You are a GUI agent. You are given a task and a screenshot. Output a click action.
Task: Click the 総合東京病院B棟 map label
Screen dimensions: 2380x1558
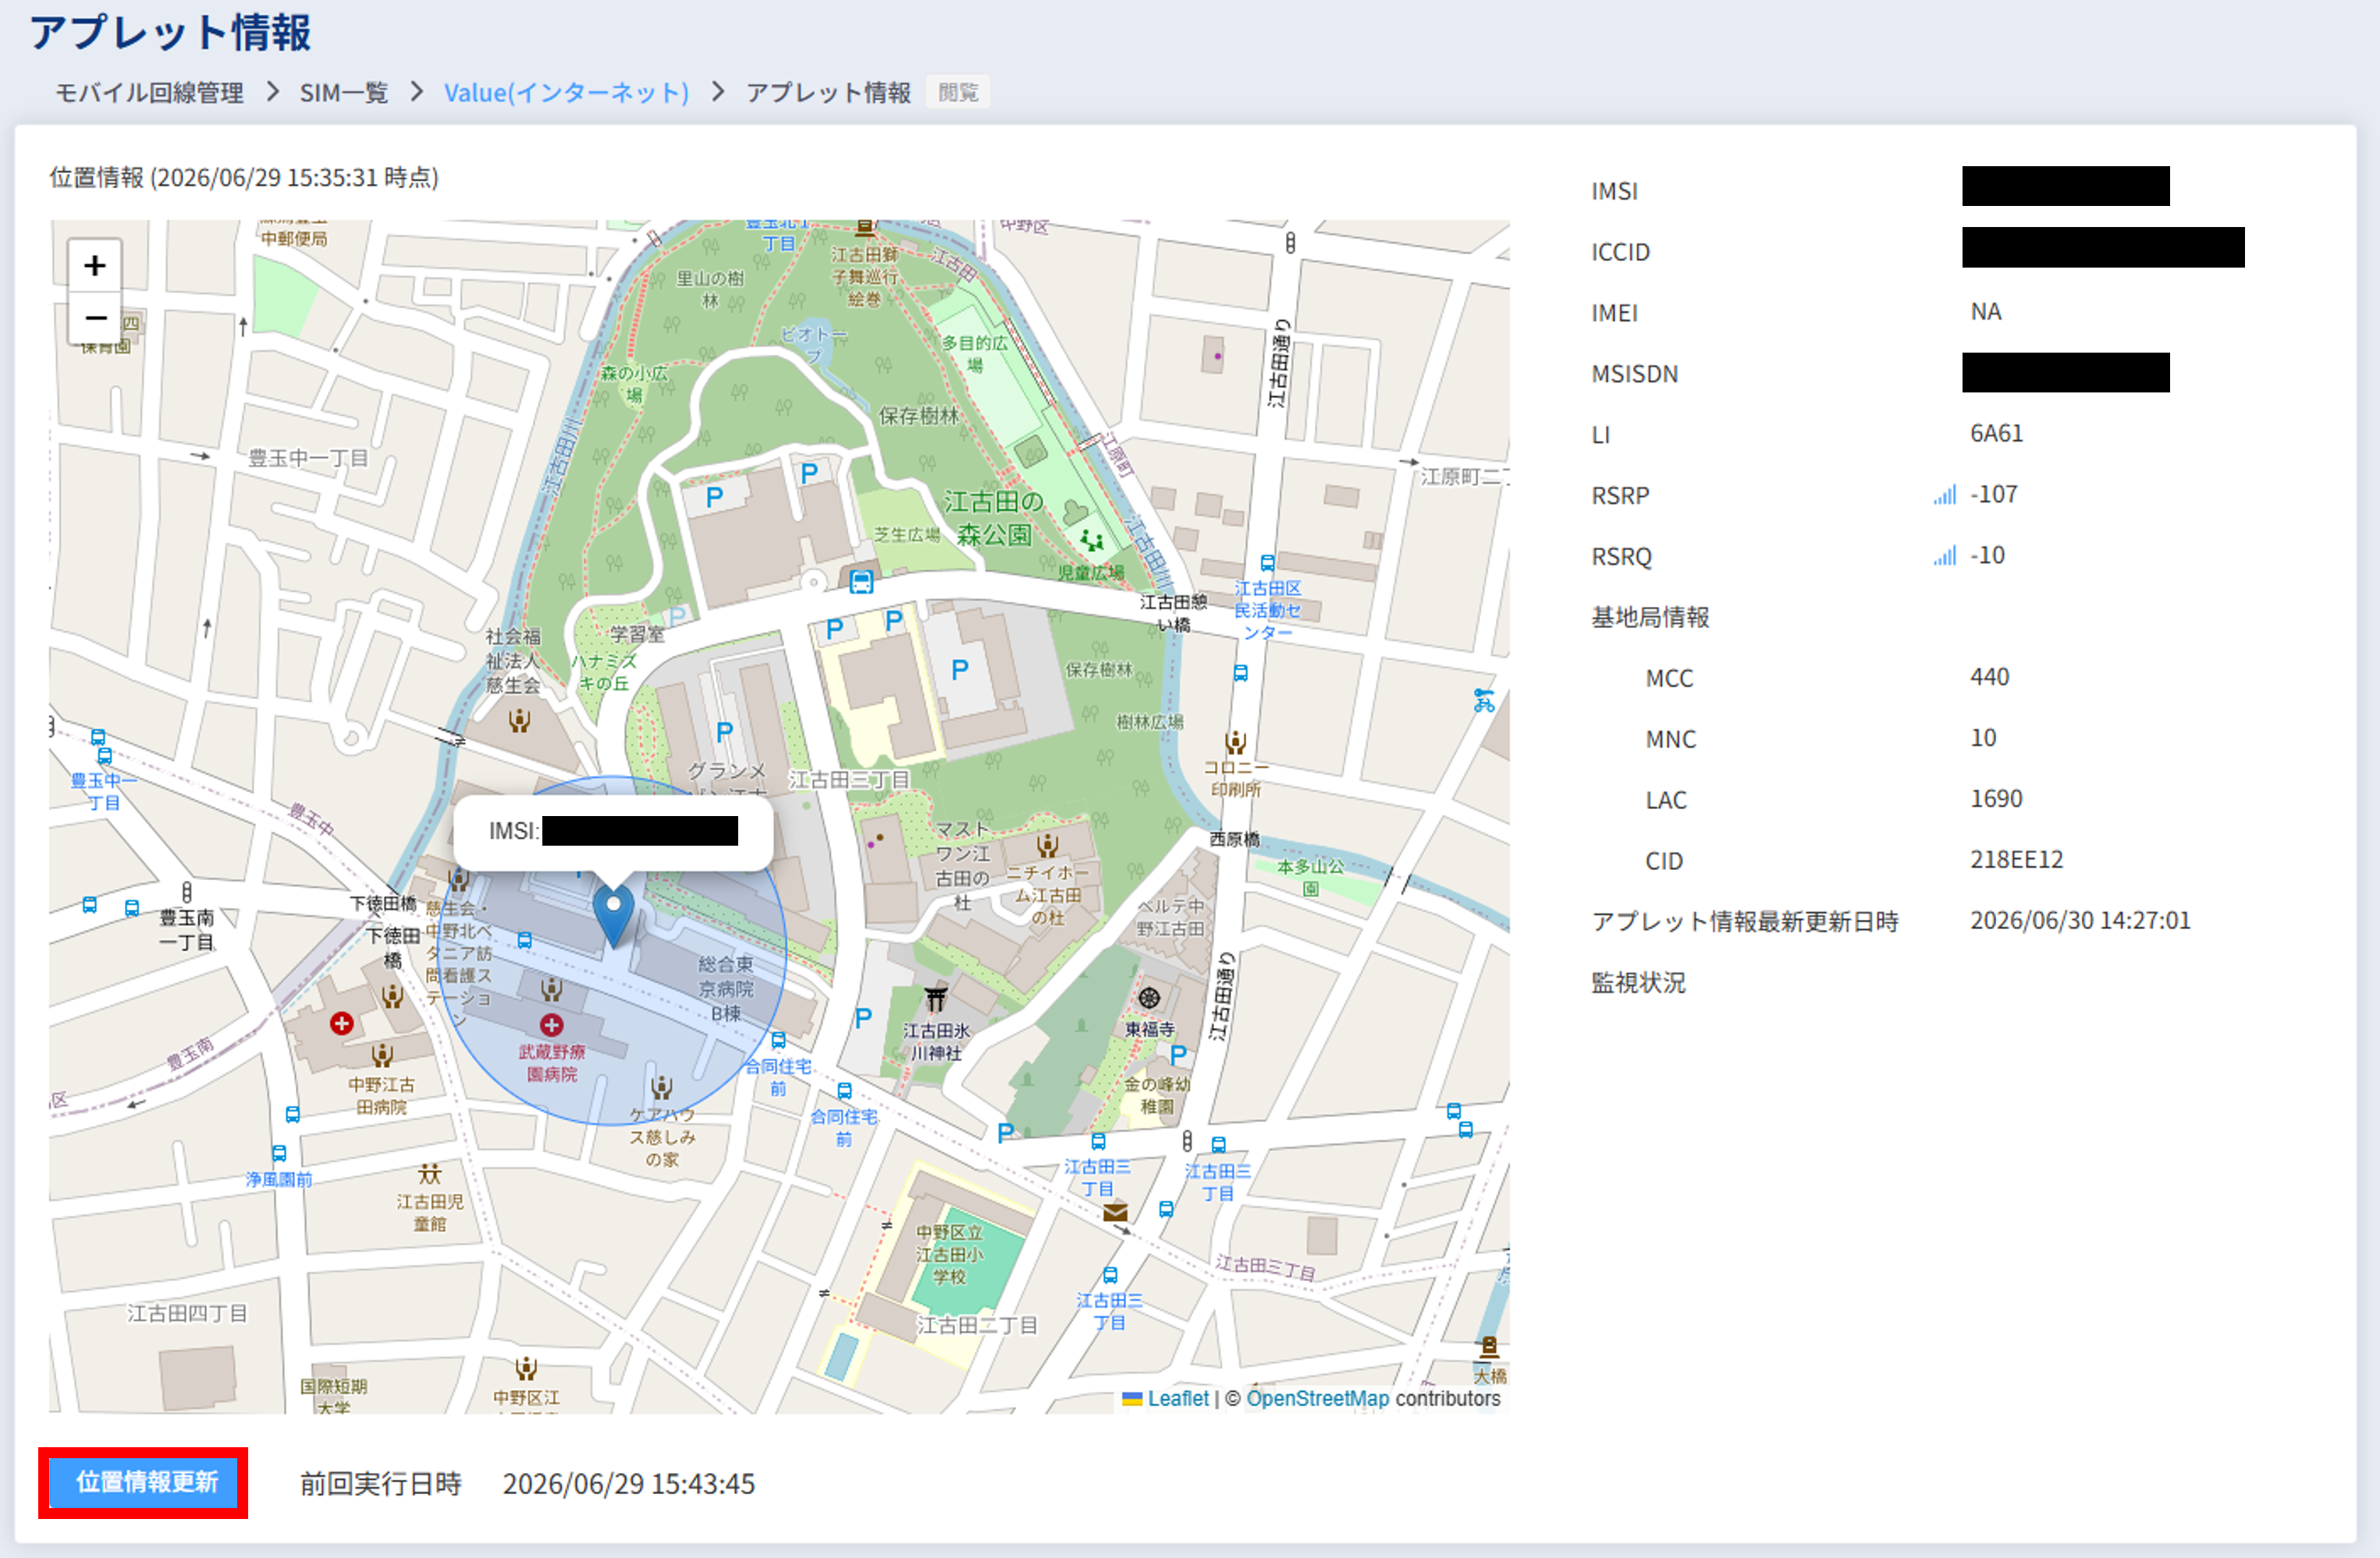[x=726, y=989]
